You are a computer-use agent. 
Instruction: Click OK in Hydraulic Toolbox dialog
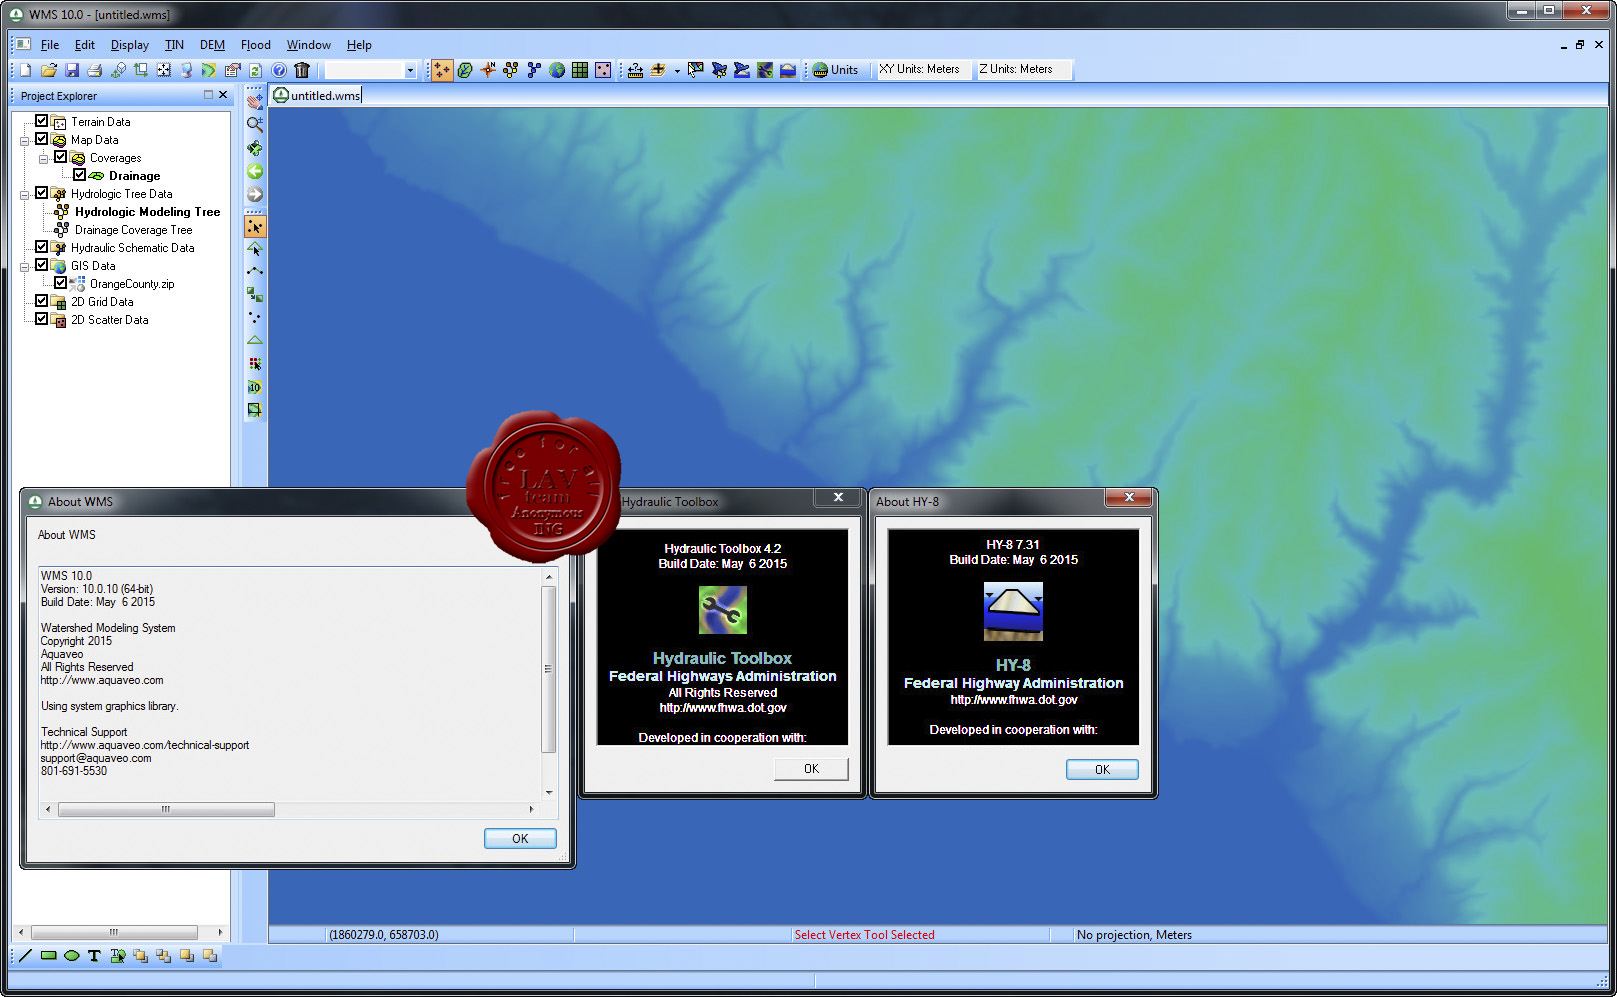click(x=811, y=769)
